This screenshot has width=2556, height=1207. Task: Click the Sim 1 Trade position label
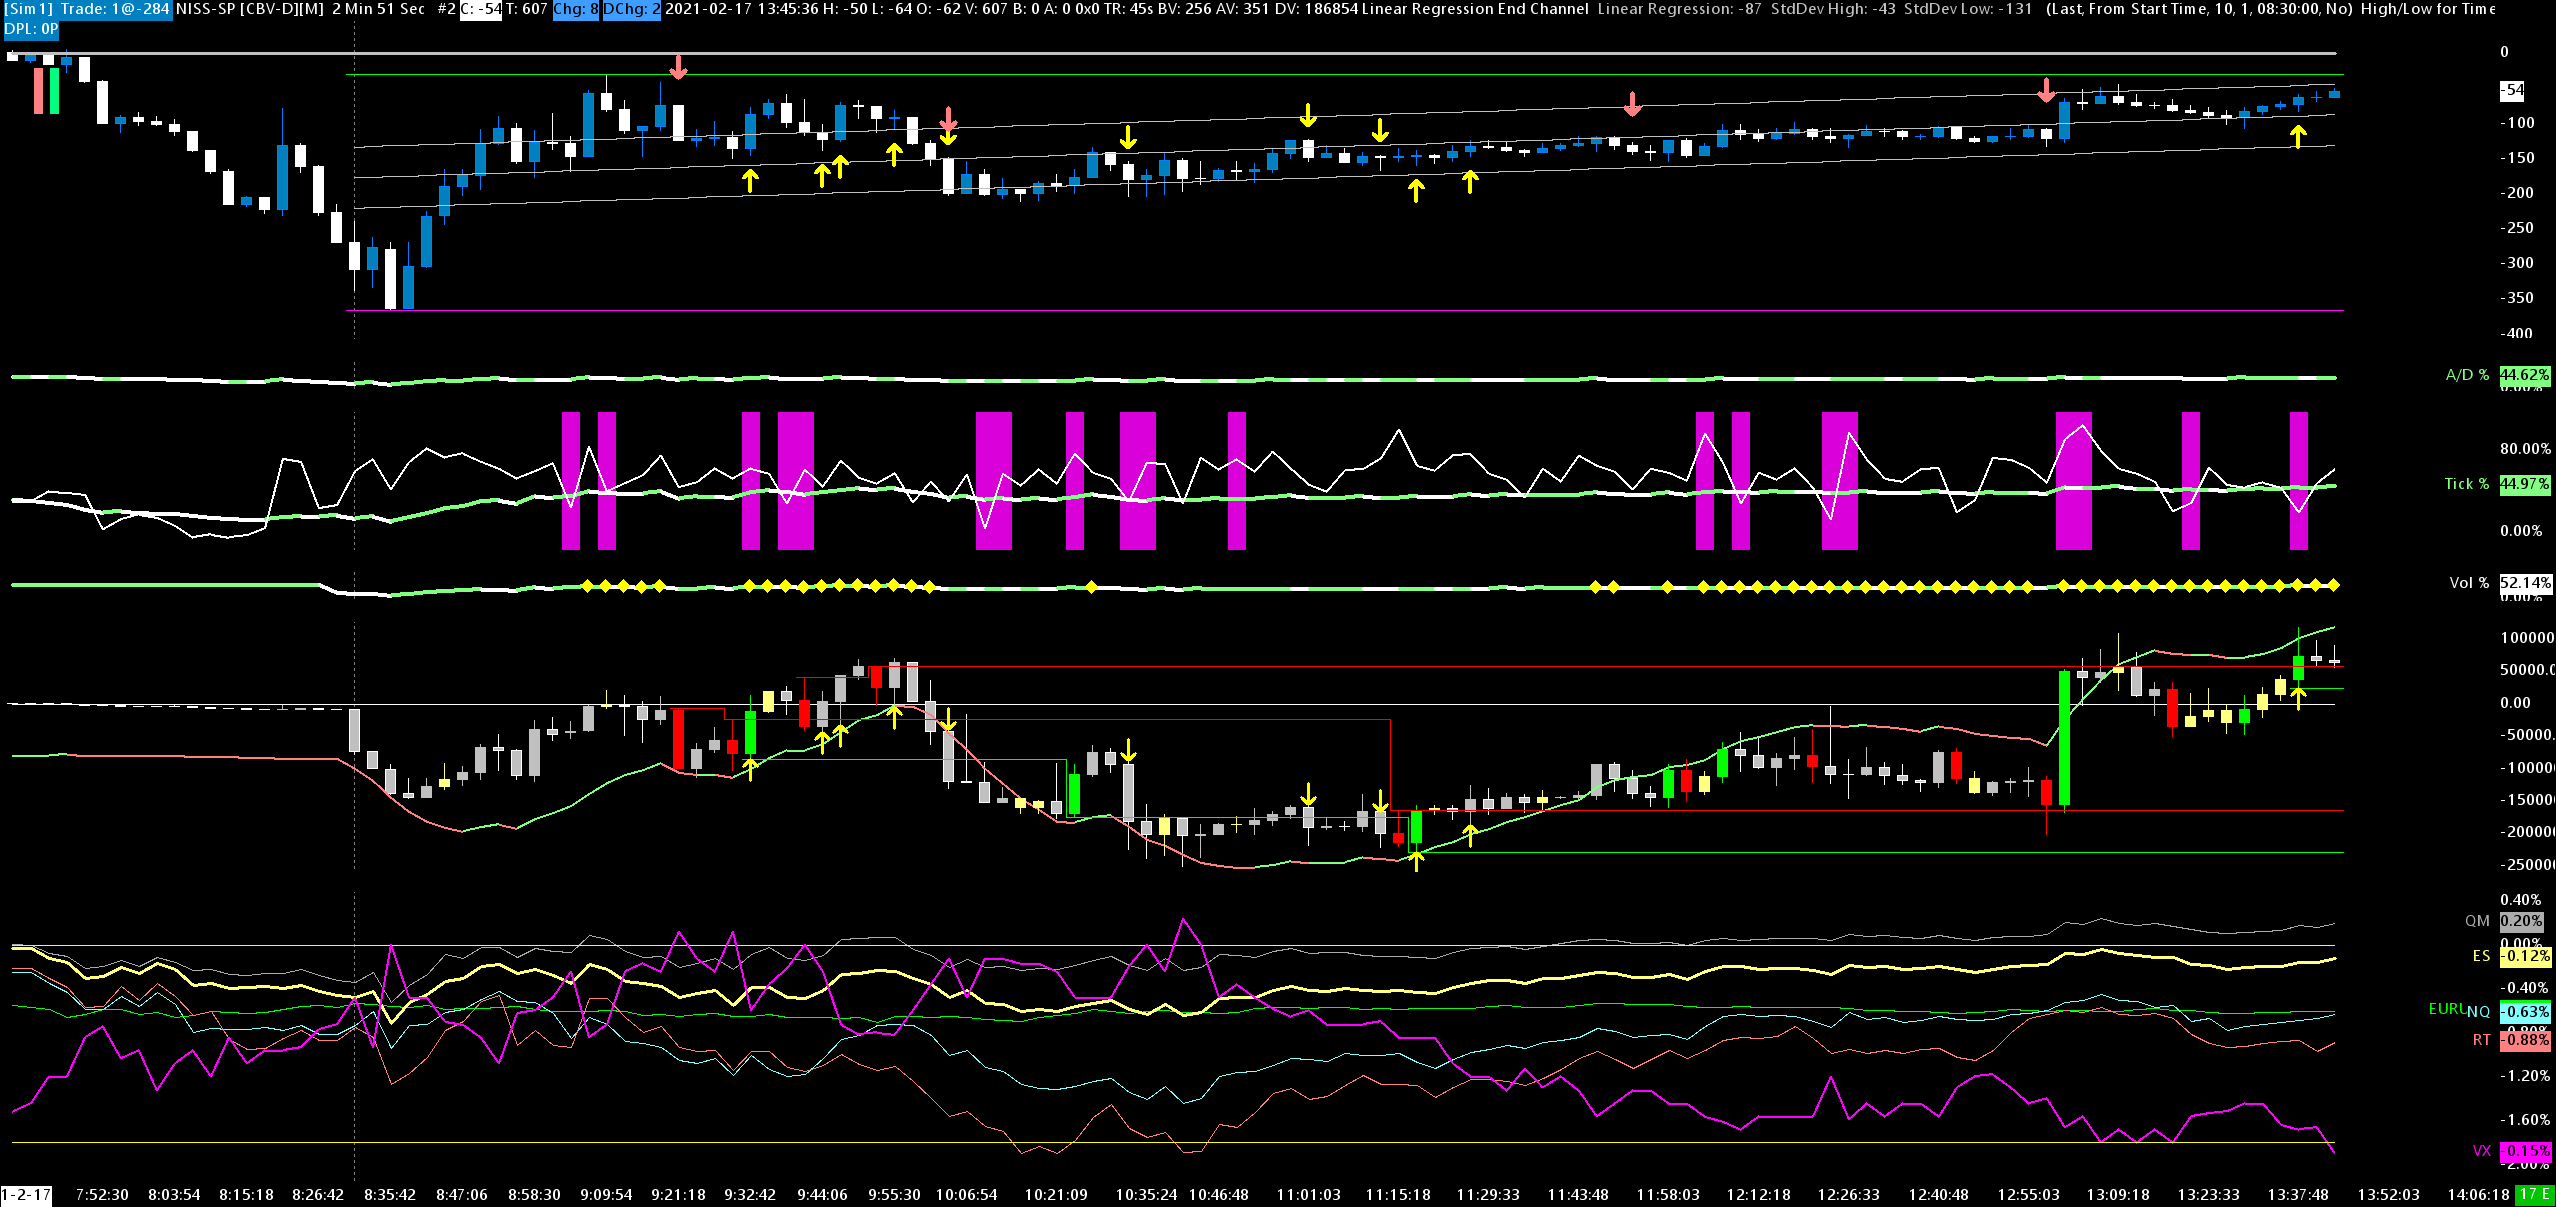[87, 9]
